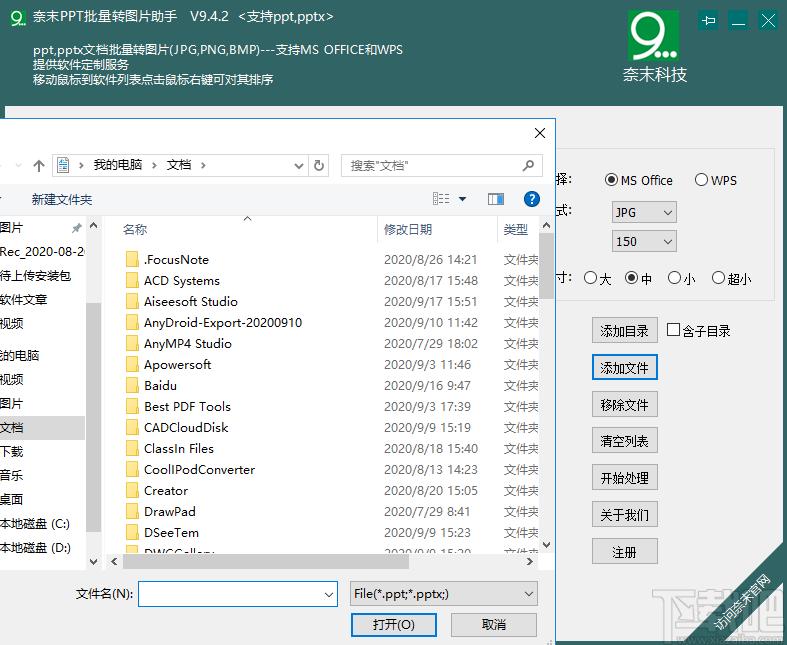Select the MS Office radio button
The height and width of the screenshot is (645, 787).
click(x=611, y=180)
